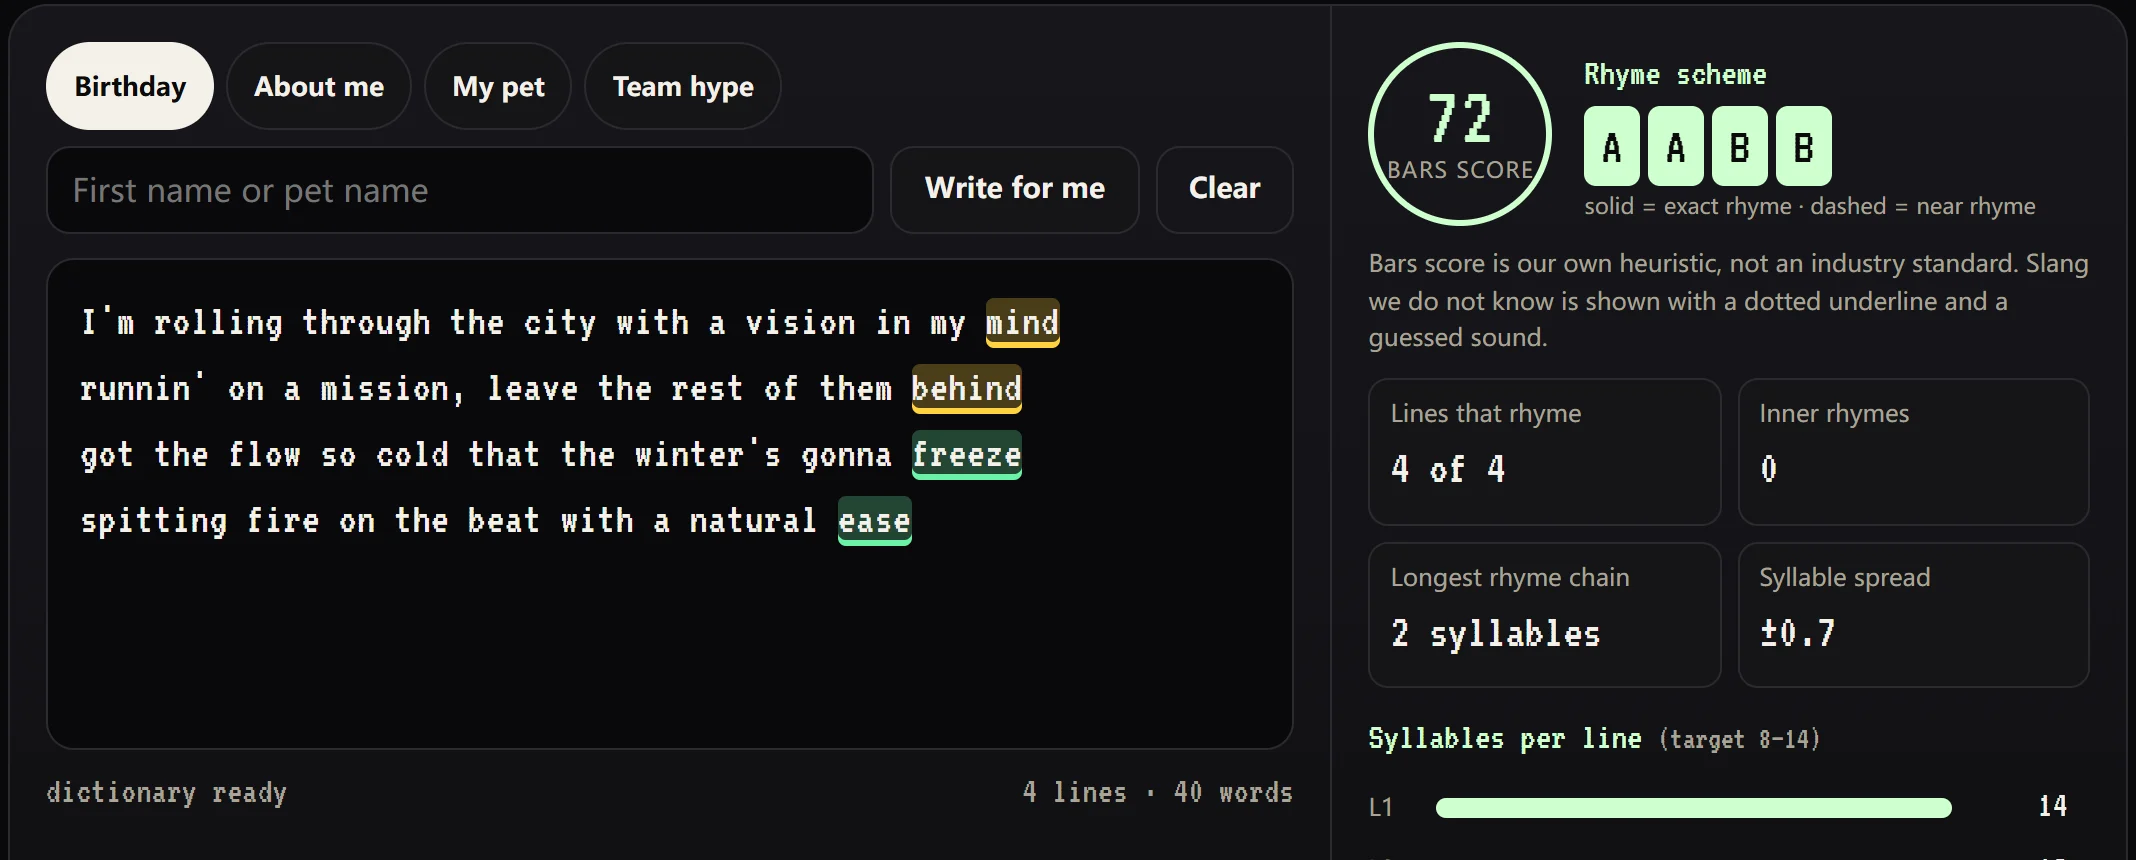
Task: Clear the lyrics with the Clear button
Action: pyautogui.click(x=1225, y=190)
